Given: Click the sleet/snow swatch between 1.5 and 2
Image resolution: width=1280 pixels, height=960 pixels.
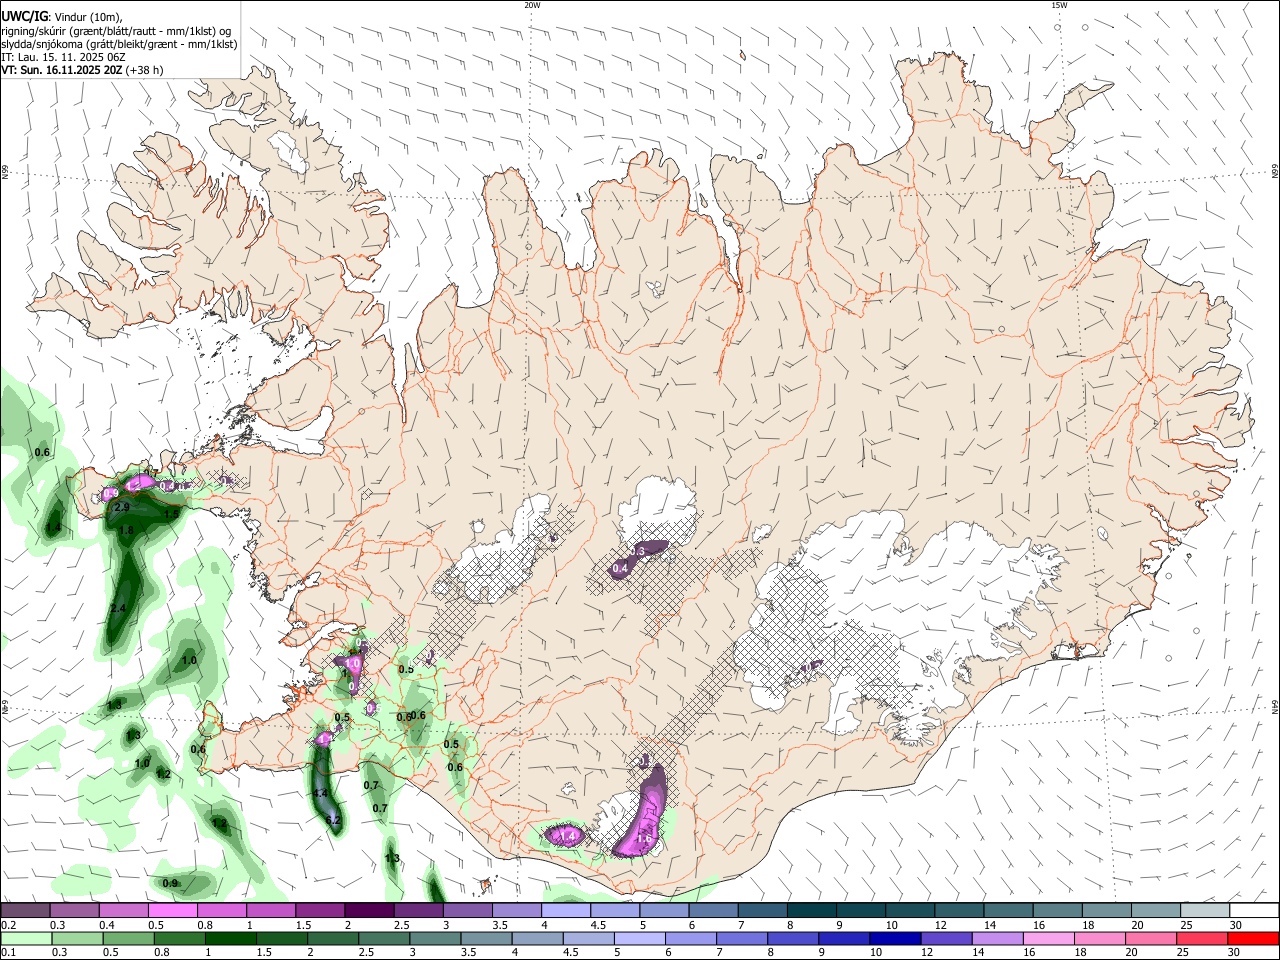Looking at the screenshot, I should click(x=320, y=910).
